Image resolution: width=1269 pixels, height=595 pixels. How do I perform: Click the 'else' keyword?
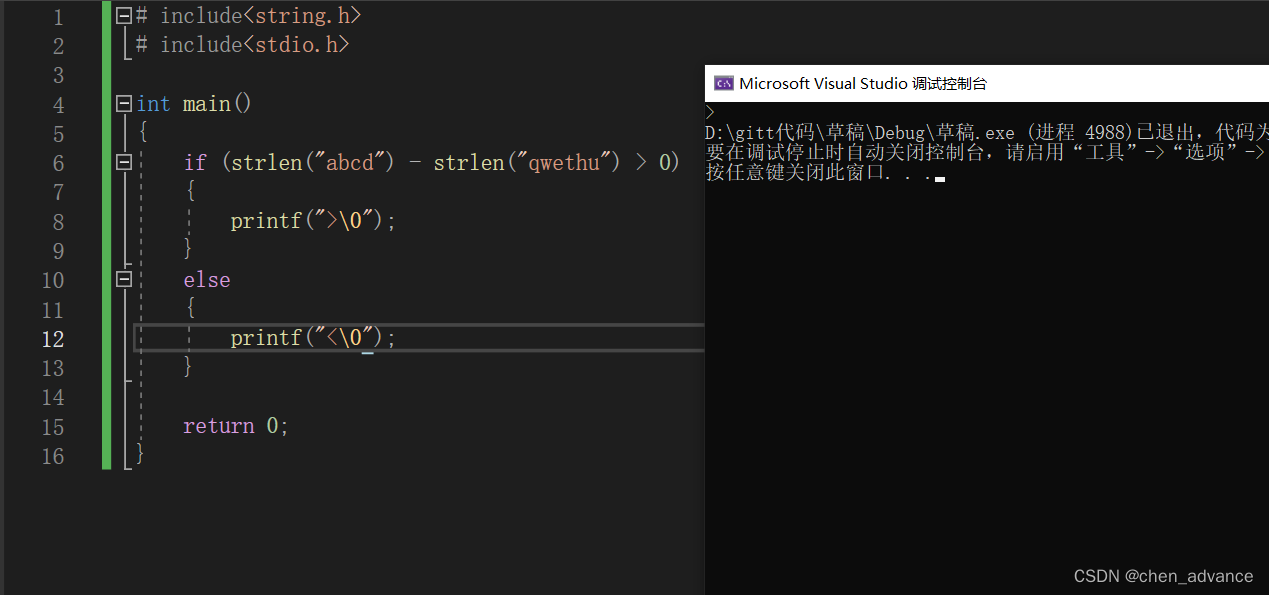click(x=207, y=280)
